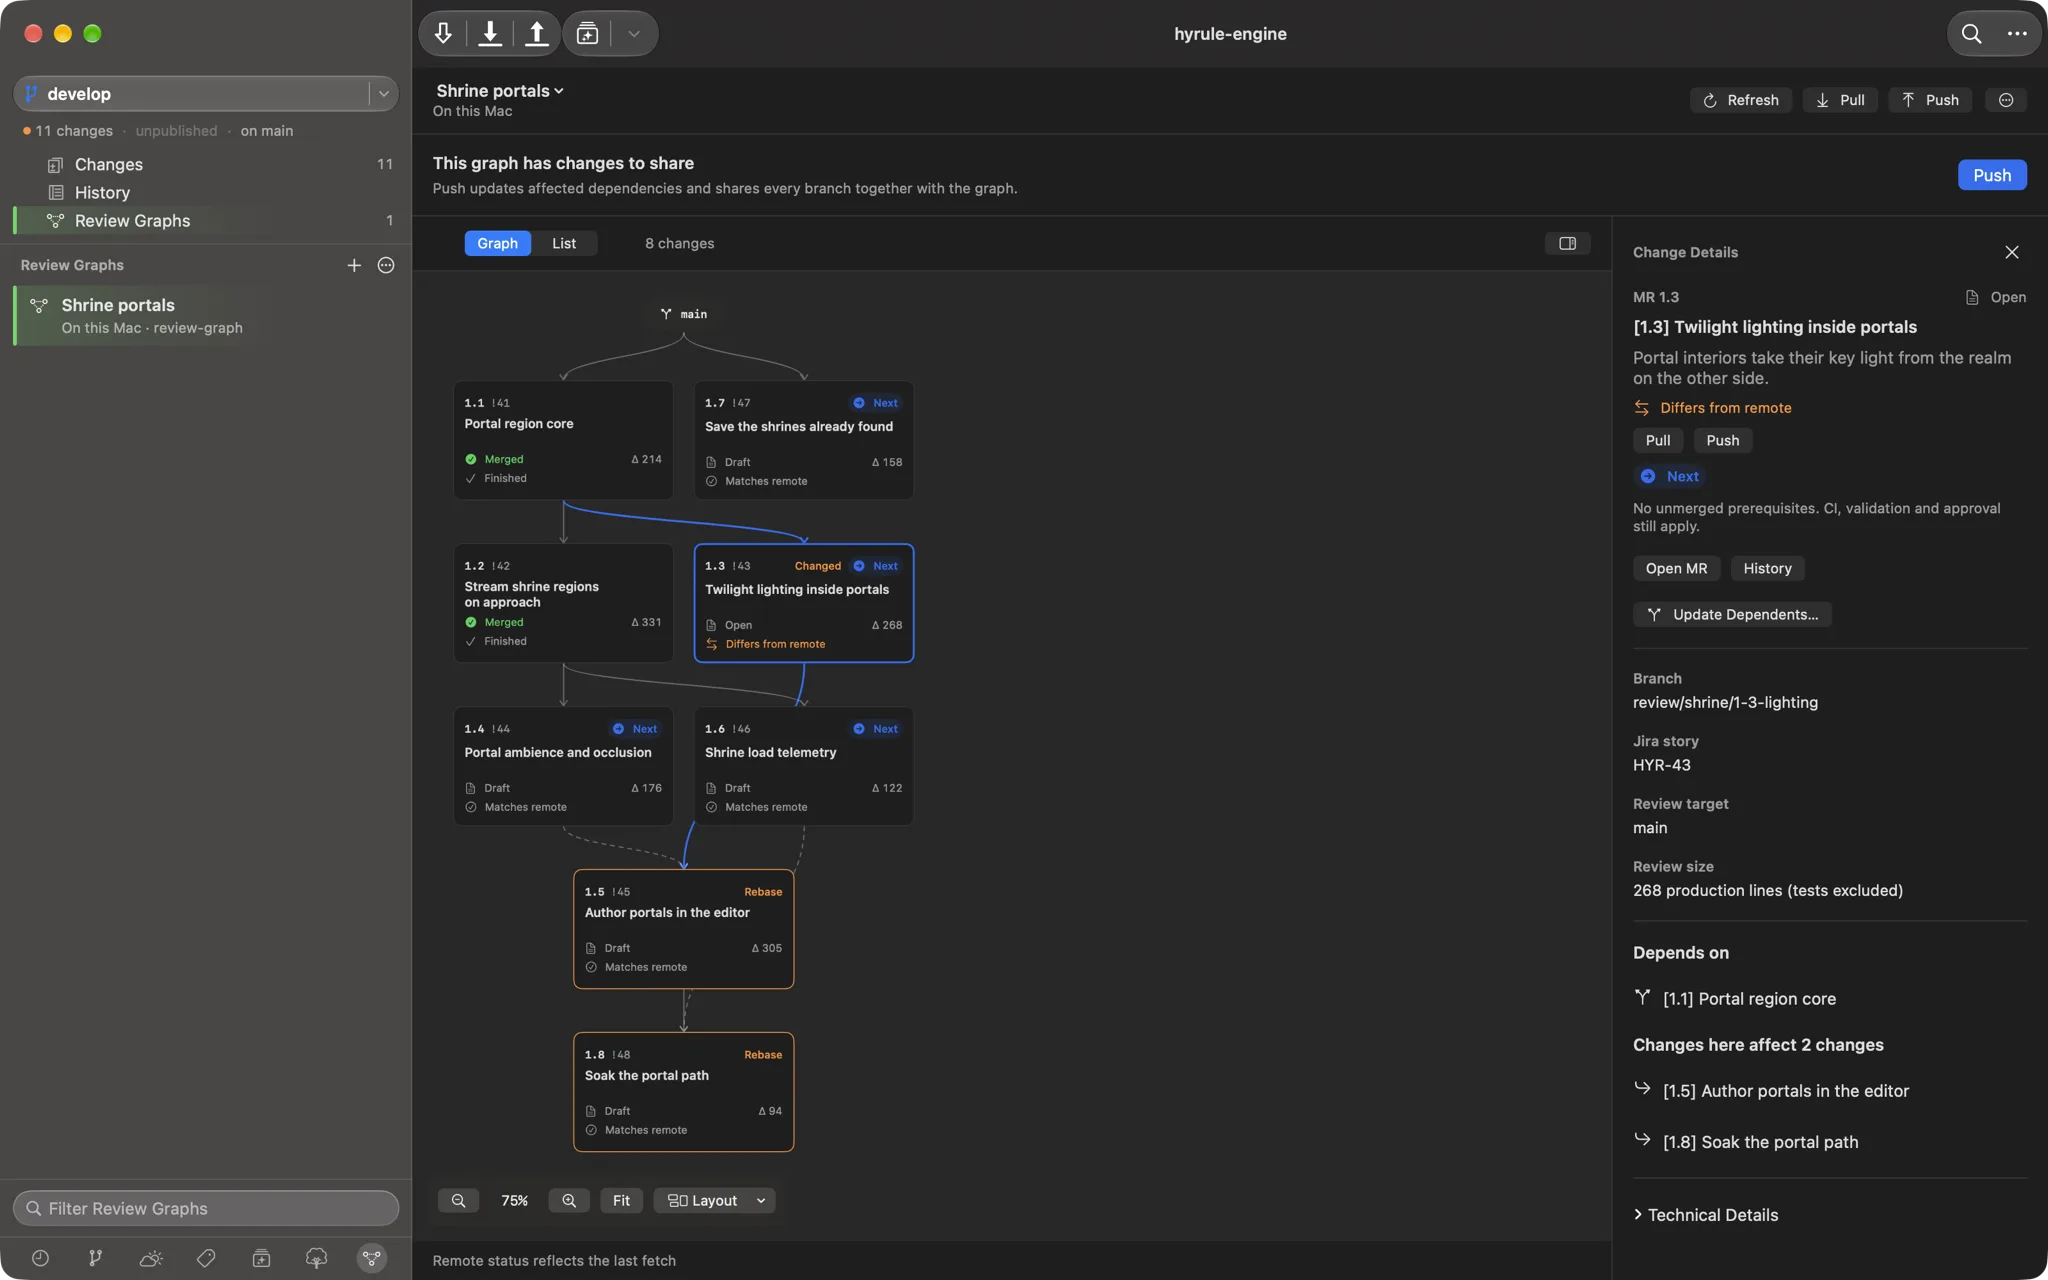Add a new review graph with plus icon

(x=354, y=265)
